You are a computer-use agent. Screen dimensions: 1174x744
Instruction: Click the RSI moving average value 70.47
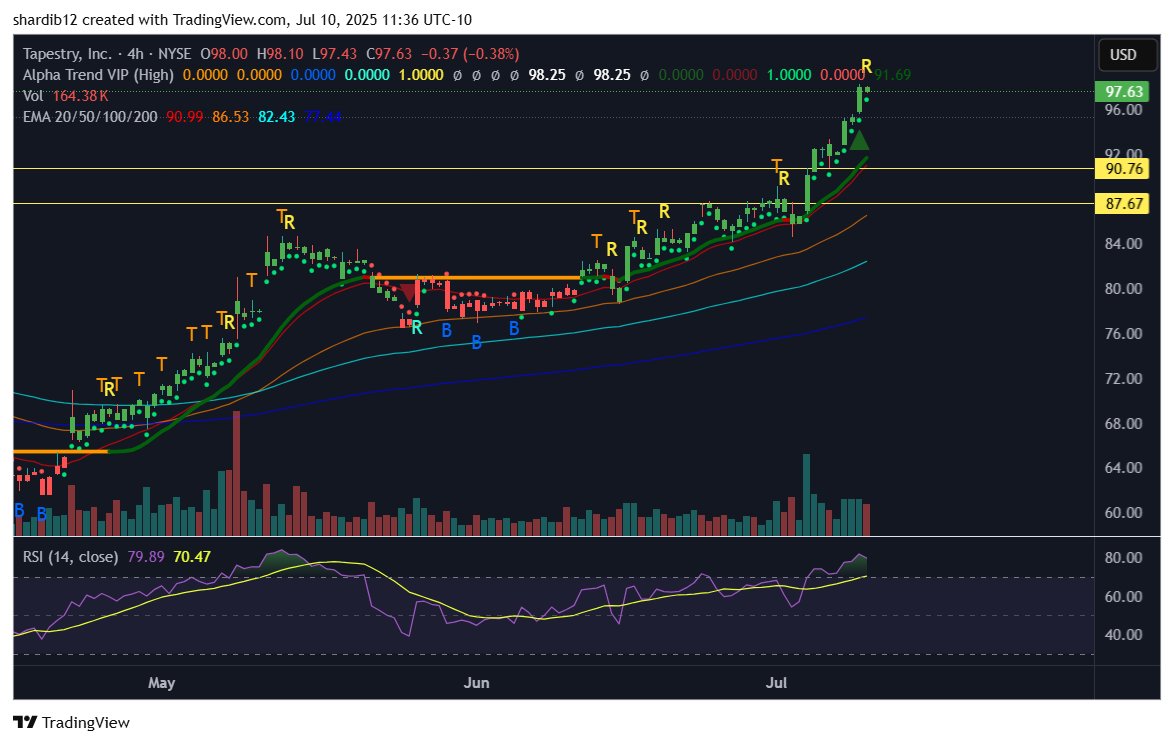click(192, 557)
